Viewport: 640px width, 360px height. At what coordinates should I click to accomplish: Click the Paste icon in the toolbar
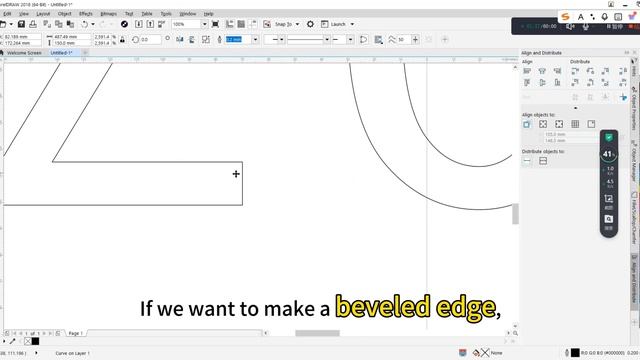coord(70,24)
